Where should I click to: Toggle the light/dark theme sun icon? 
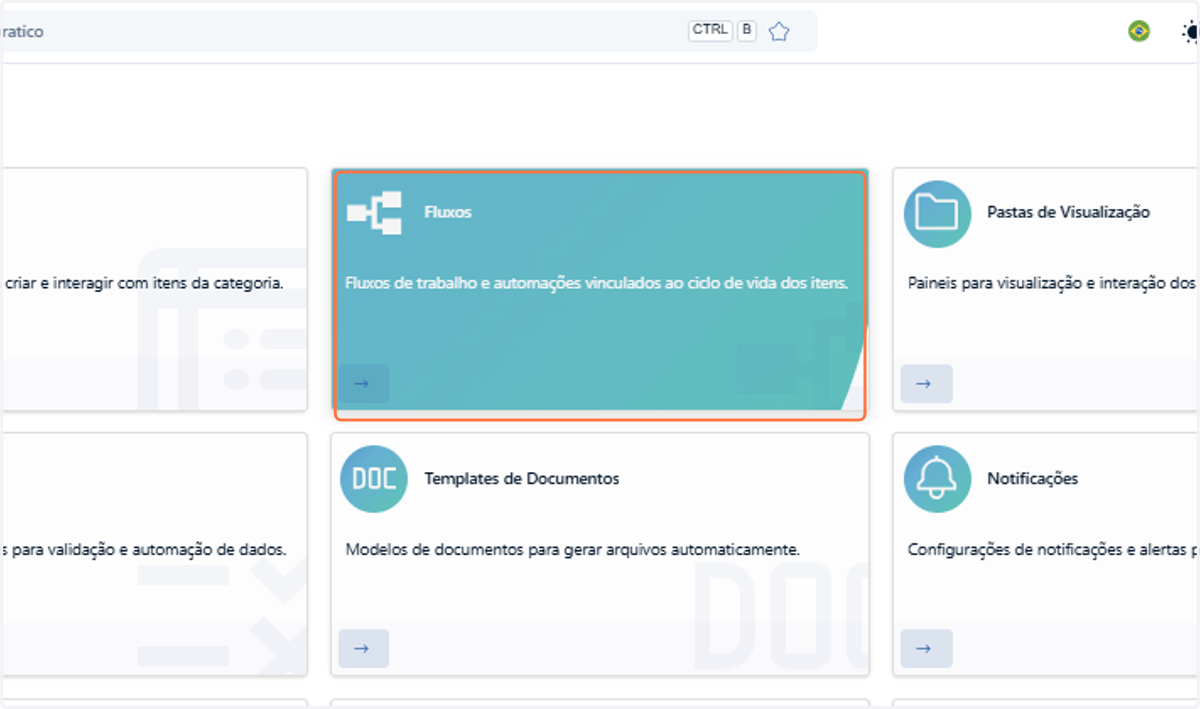(1190, 33)
